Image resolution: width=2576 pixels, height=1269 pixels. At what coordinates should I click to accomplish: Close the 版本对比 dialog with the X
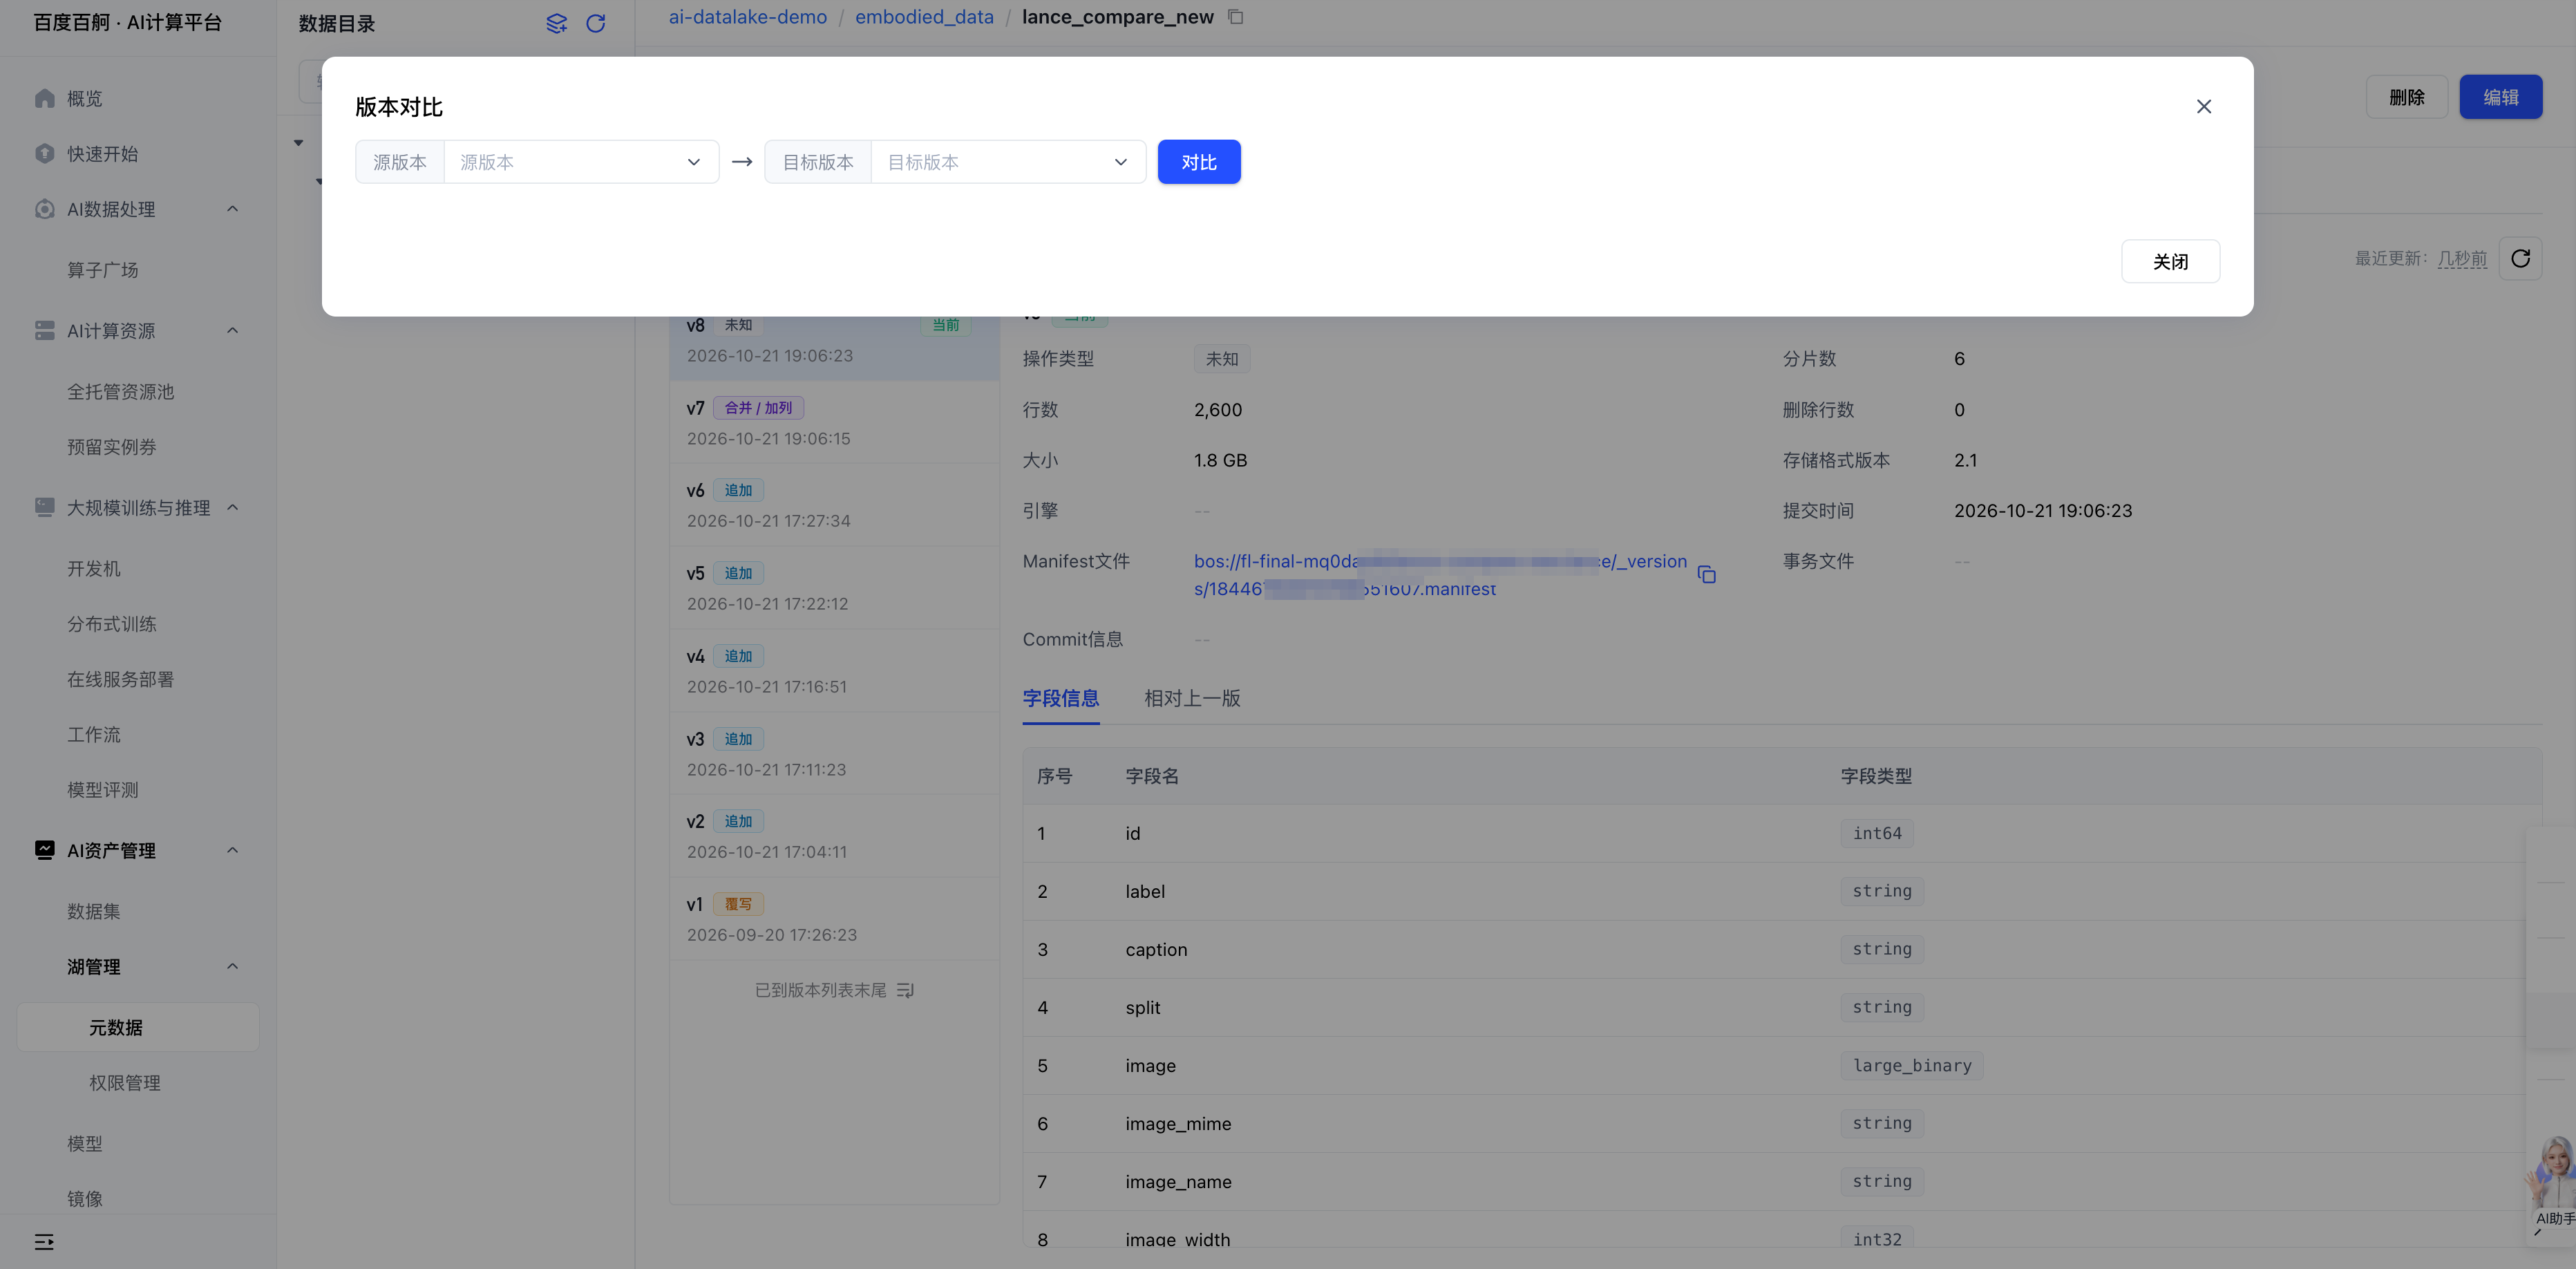point(2204,107)
